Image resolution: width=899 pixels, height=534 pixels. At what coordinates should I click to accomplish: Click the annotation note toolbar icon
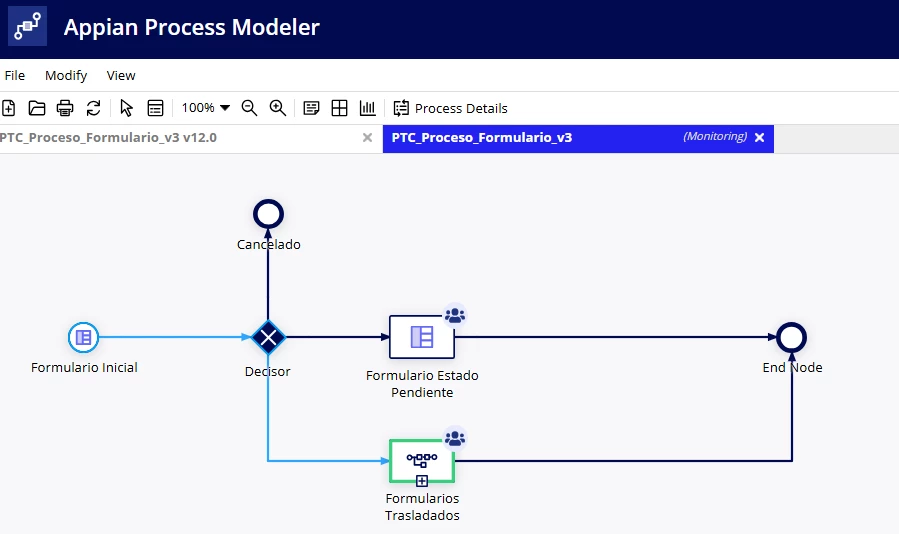coord(311,108)
